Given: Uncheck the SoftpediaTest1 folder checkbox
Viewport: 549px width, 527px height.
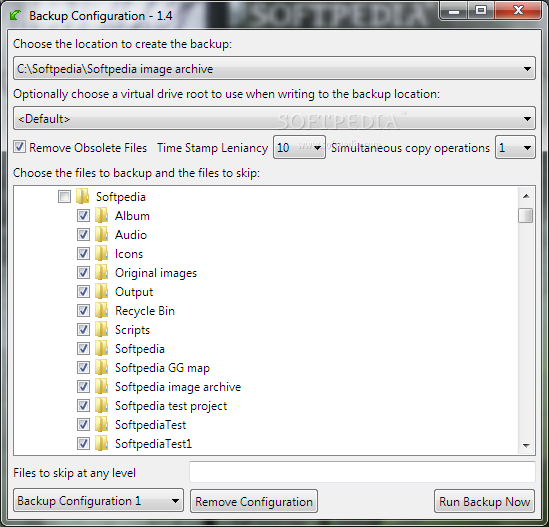Looking at the screenshot, I should 83,443.
